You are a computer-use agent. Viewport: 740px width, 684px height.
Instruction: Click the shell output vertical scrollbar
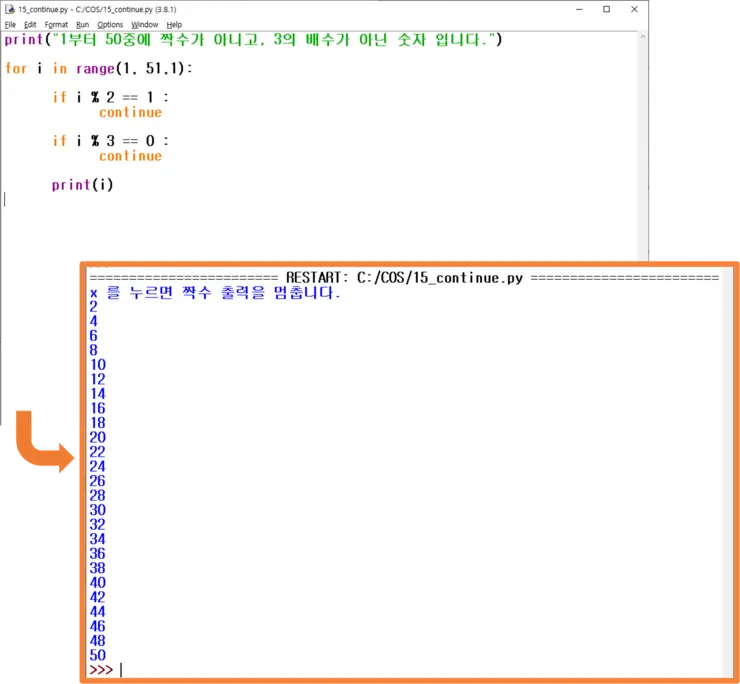coord(728,472)
